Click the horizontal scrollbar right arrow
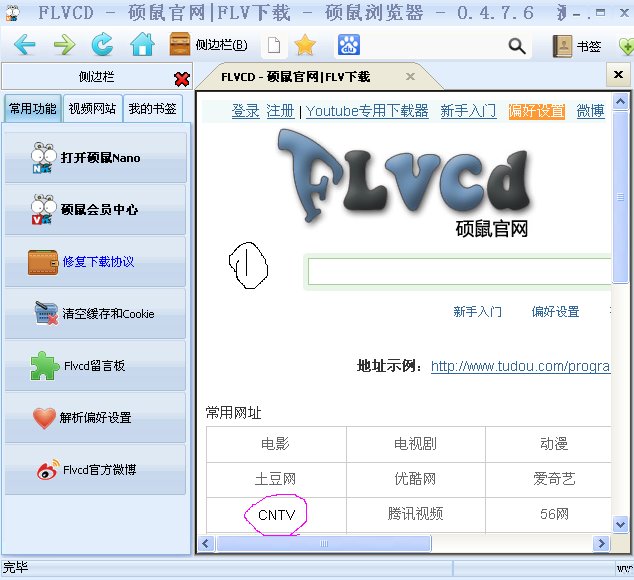 [x=601, y=543]
